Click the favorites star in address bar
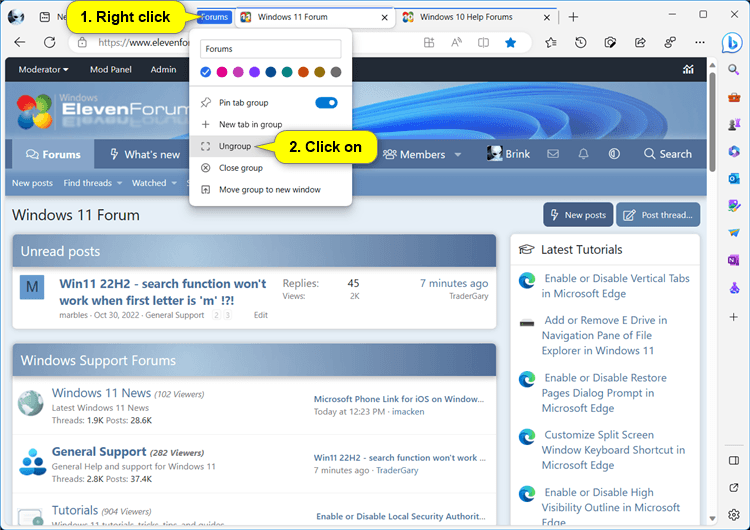This screenshot has width=750, height=530. point(510,43)
